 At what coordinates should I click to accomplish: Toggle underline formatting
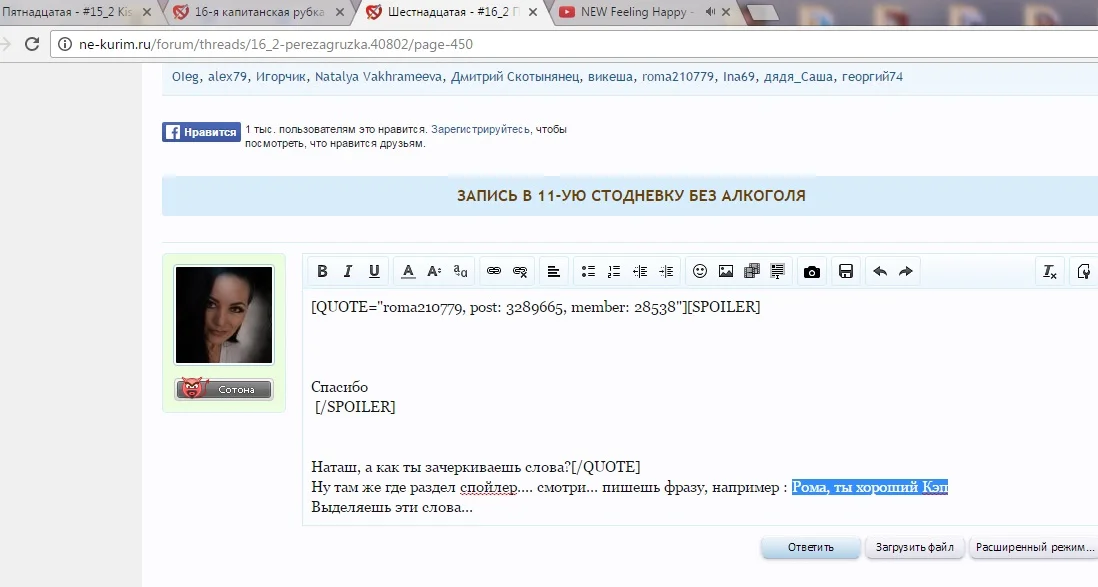373,270
